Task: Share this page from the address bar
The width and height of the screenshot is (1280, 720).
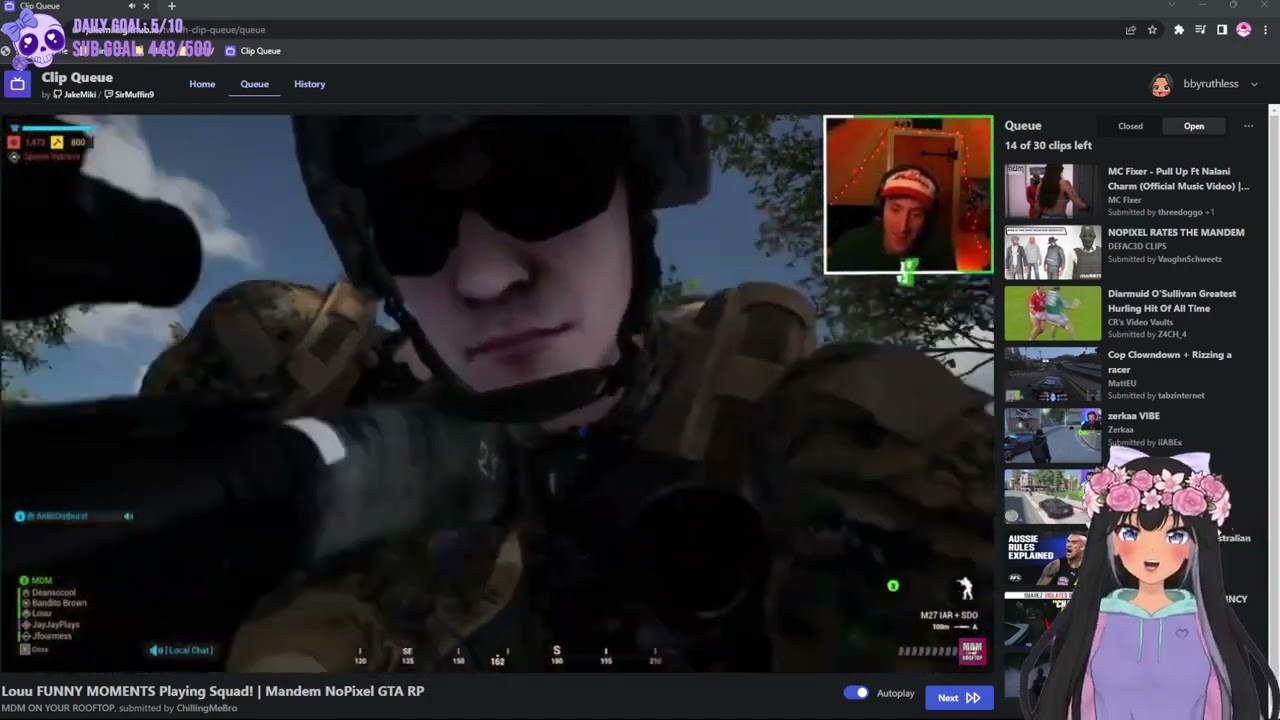Action: [1131, 30]
